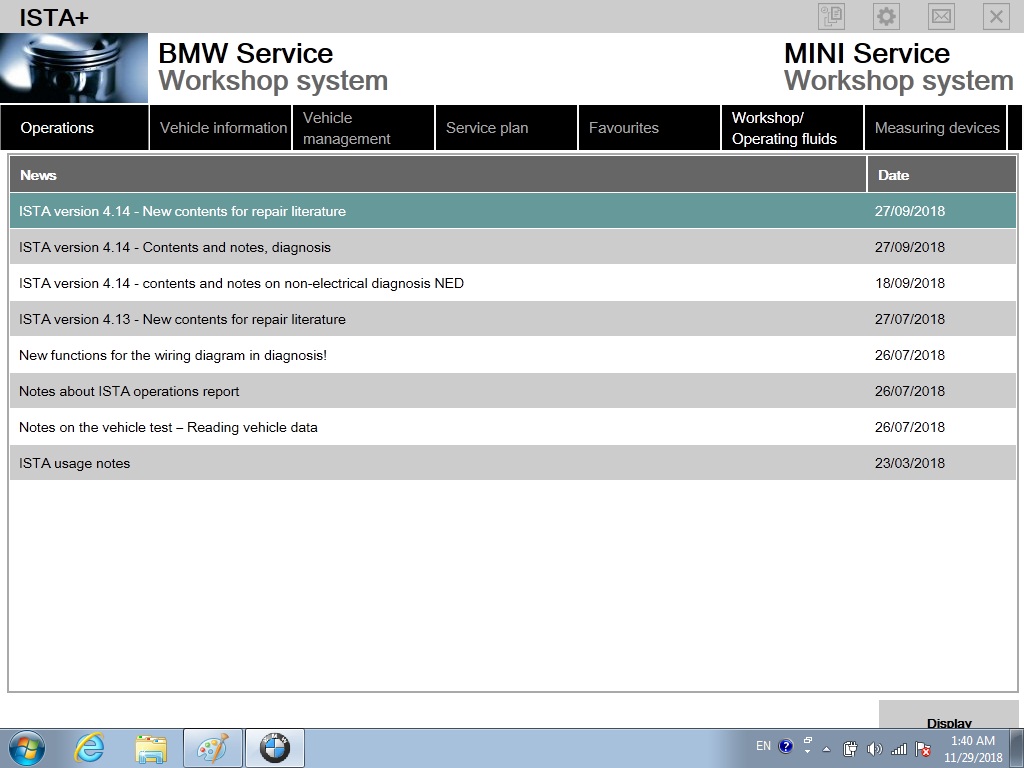Open Windows Explorer from the taskbar

pos(151,748)
